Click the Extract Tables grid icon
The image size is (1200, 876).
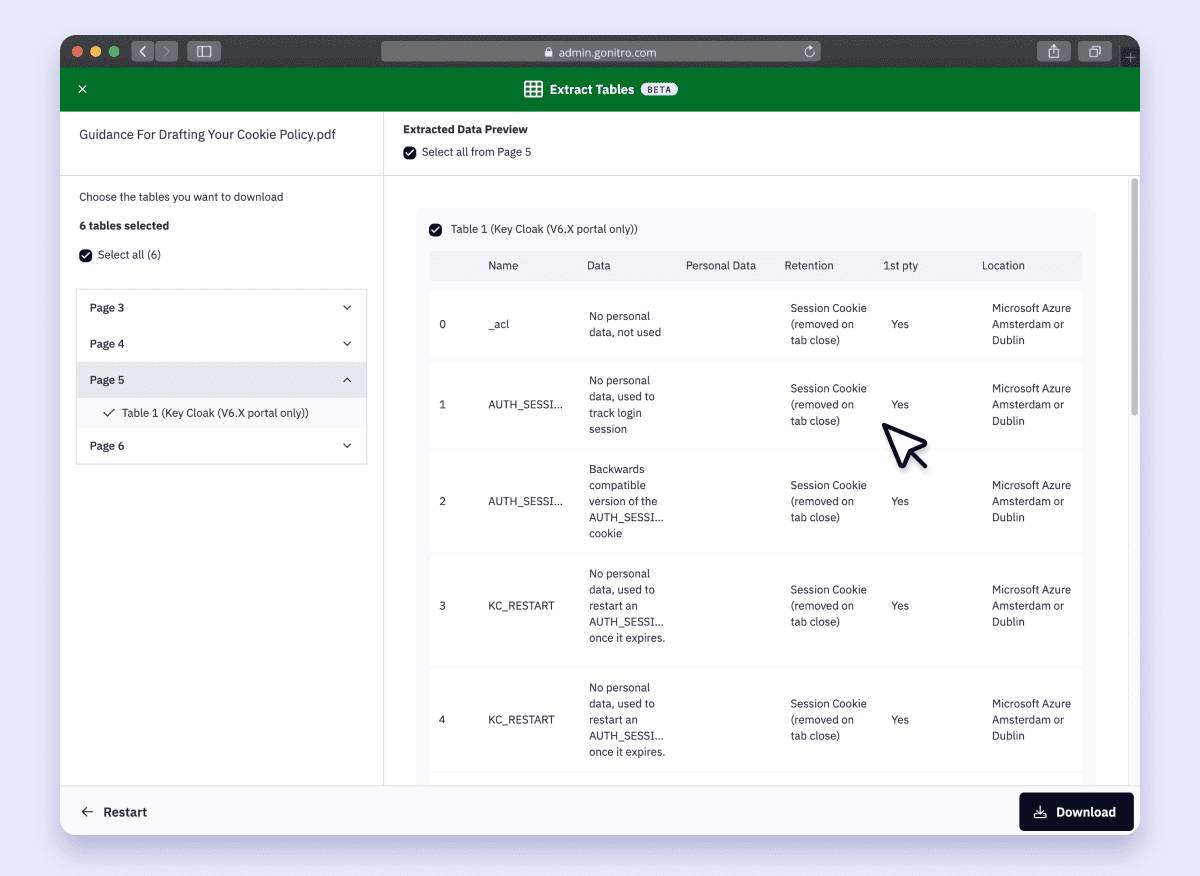pyautogui.click(x=533, y=89)
